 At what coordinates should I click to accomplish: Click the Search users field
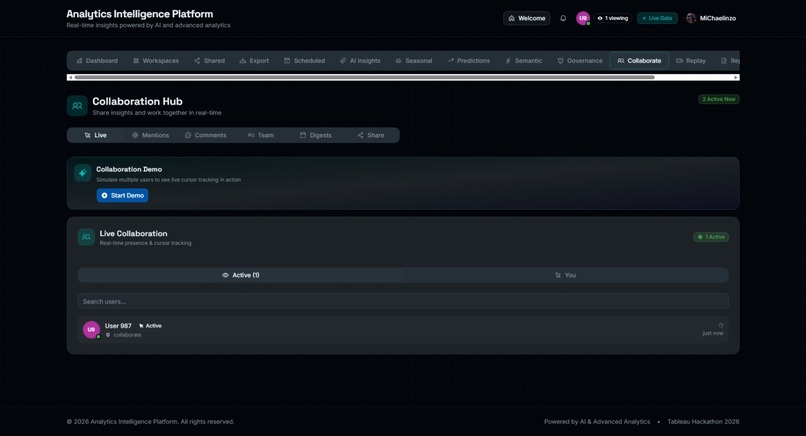pos(403,301)
